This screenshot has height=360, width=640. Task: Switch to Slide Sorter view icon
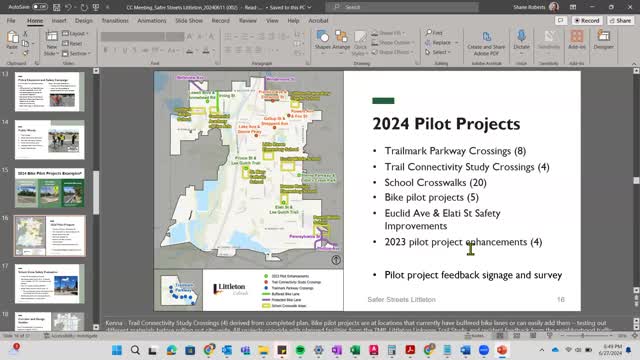click(x=516, y=336)
